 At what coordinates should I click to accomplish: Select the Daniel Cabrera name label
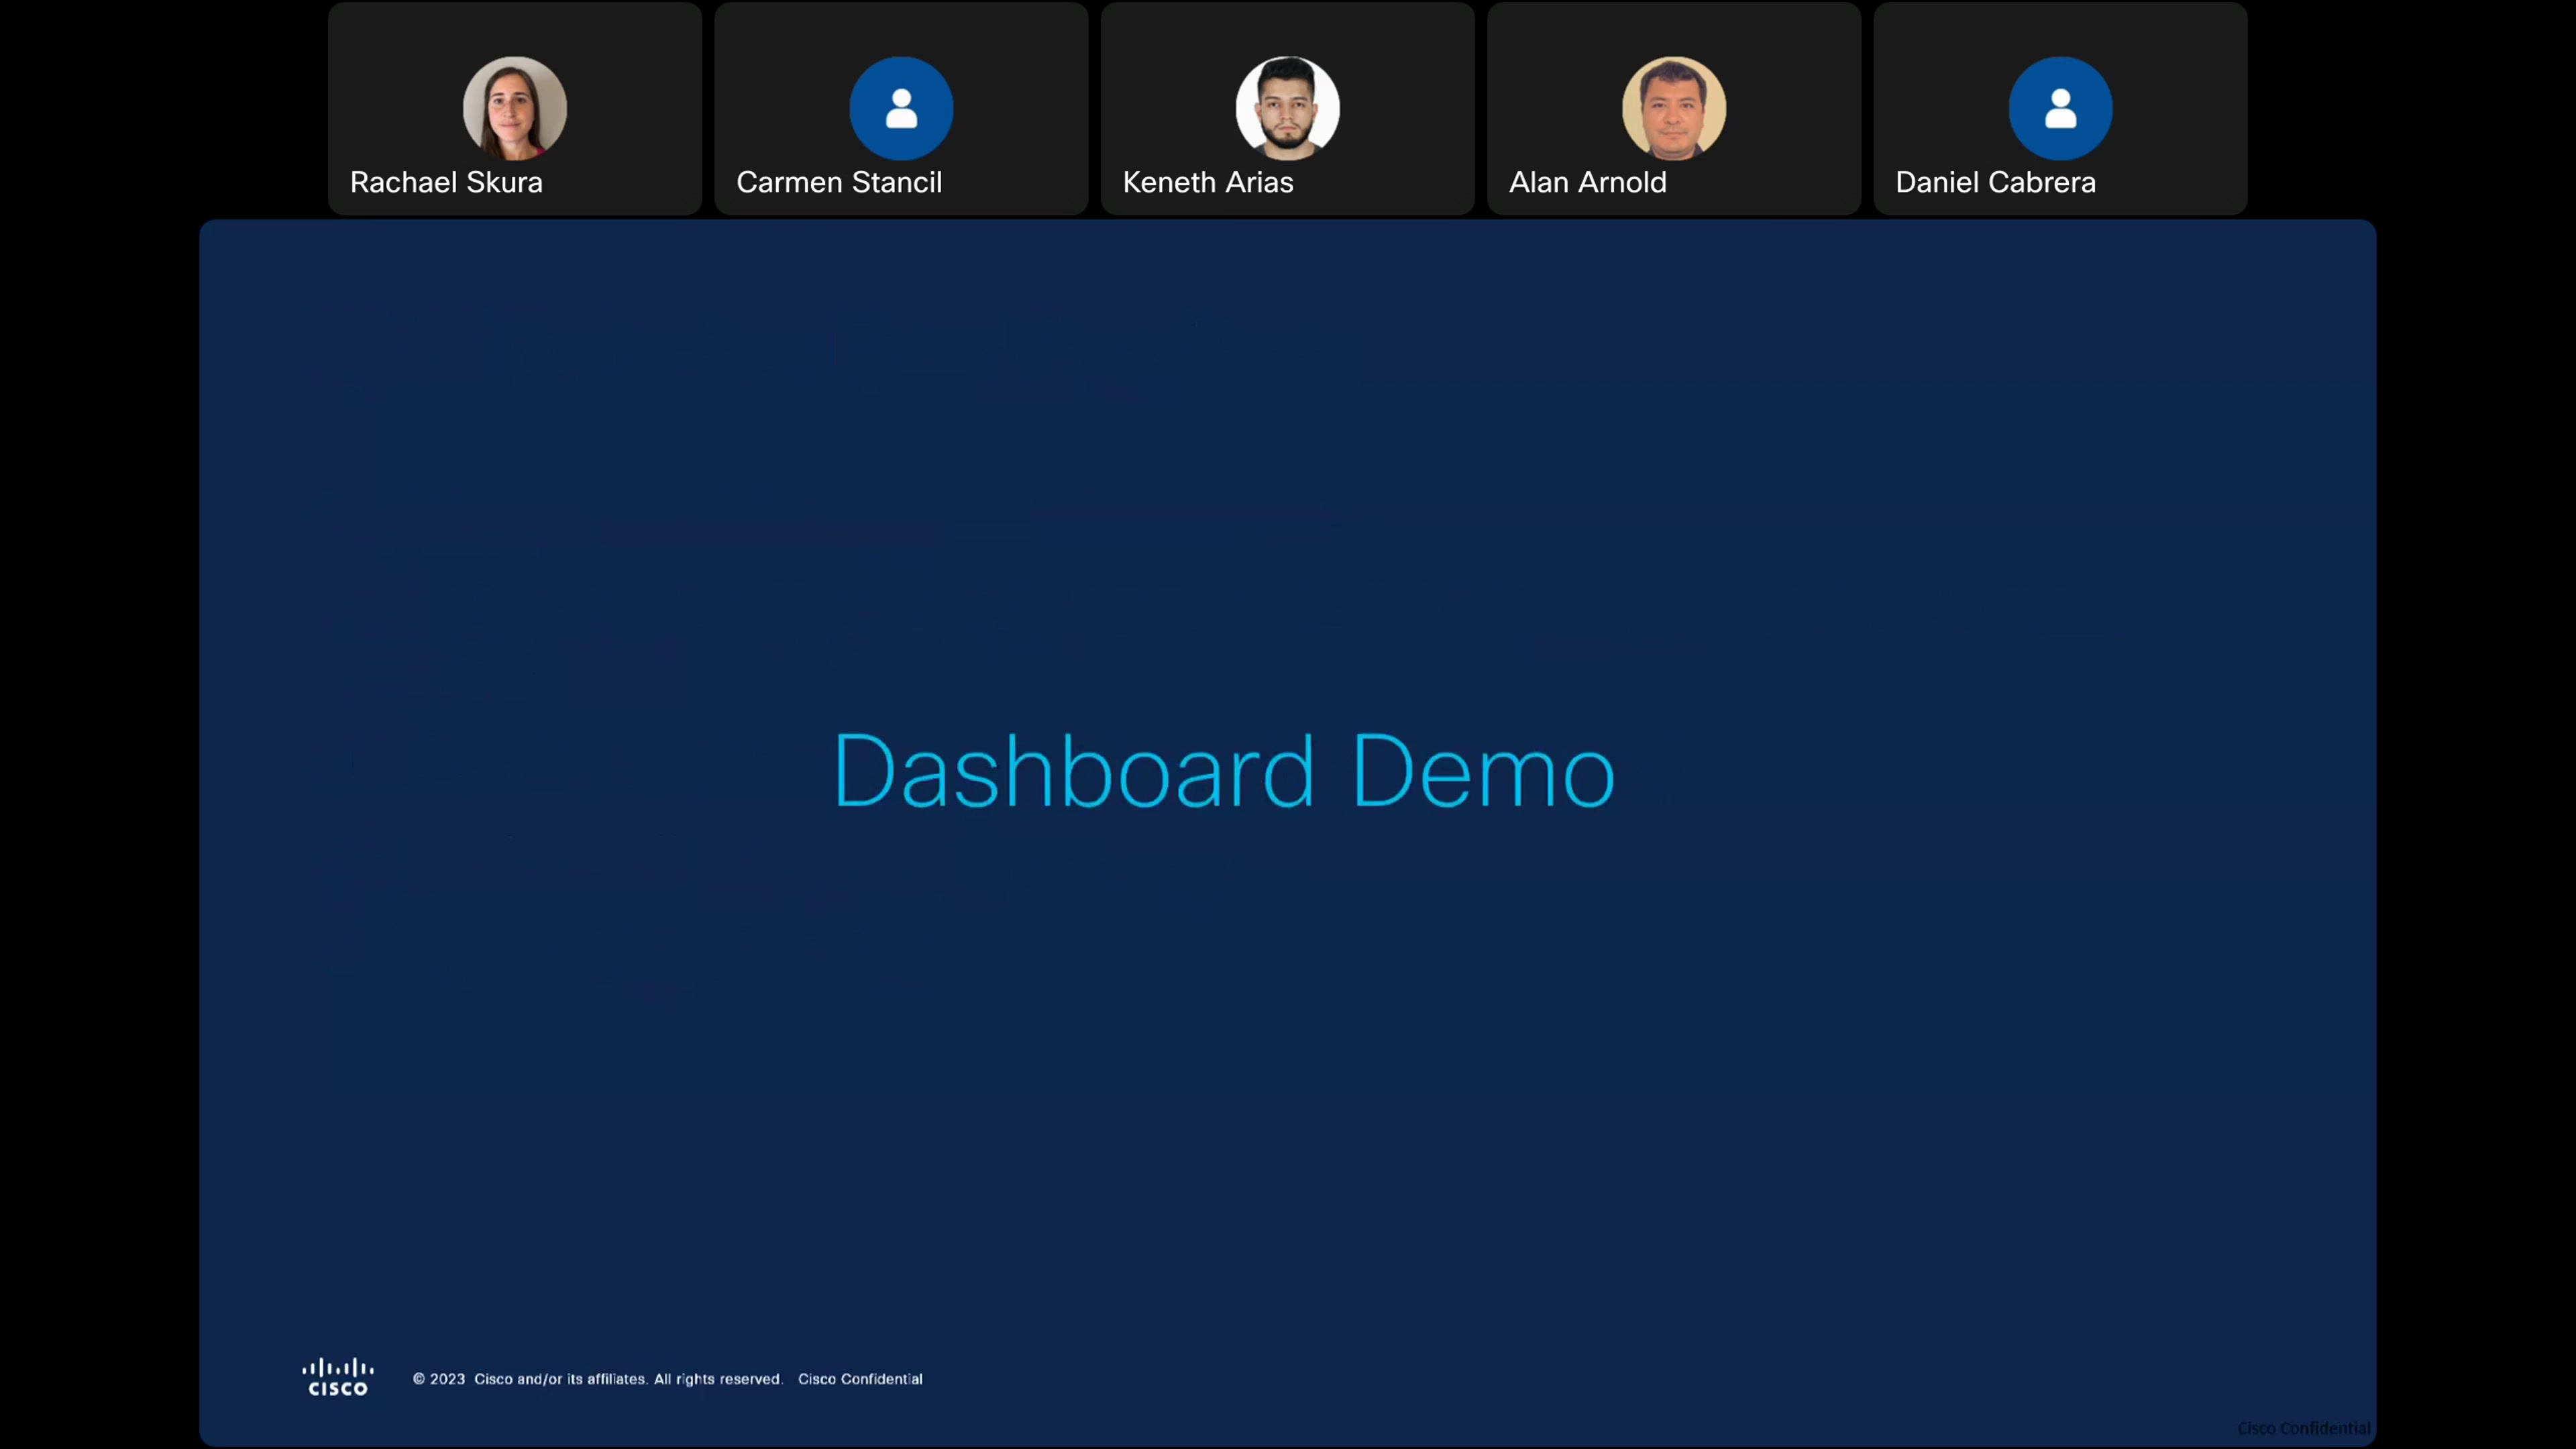1995,182
